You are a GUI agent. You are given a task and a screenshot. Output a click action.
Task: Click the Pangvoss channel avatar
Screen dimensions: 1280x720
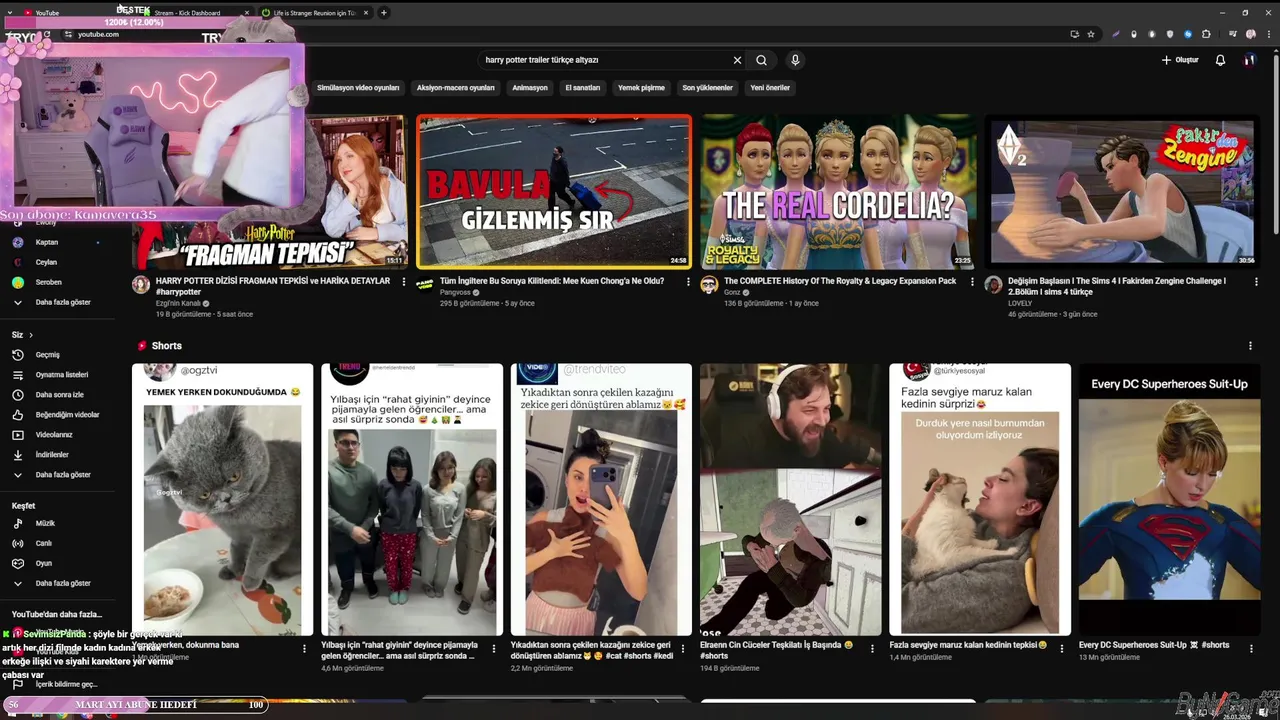tap(425, 285)
